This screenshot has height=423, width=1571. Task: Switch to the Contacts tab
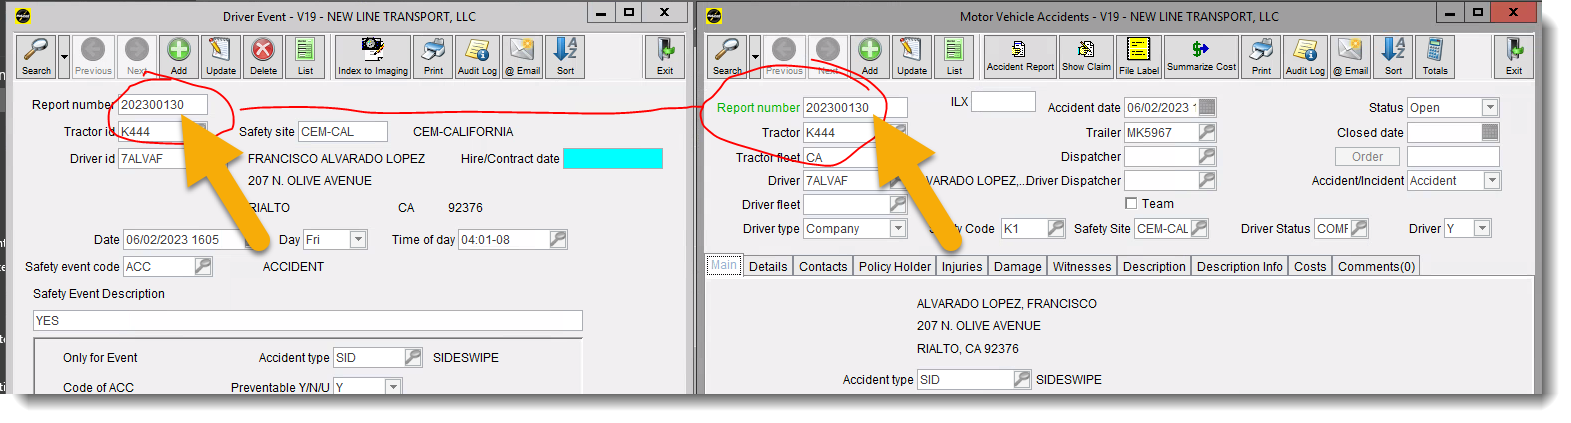(823, 266)
